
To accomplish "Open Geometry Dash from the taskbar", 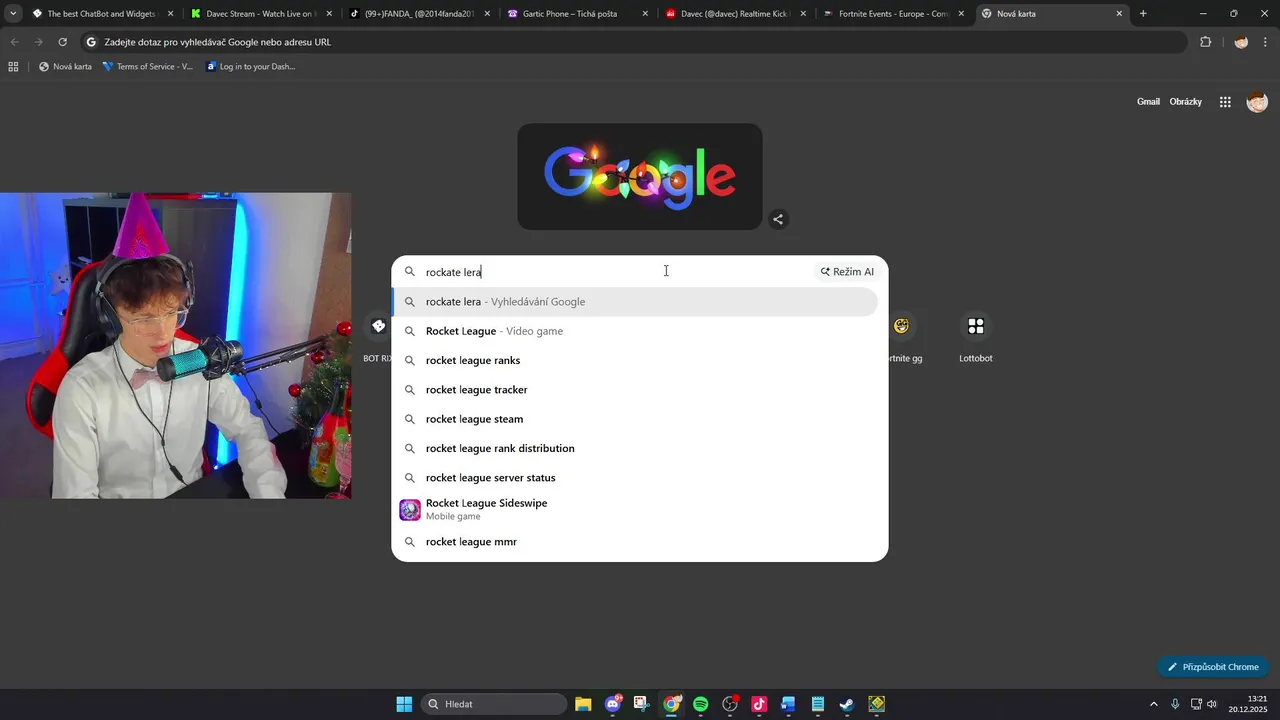I will 877,704.
